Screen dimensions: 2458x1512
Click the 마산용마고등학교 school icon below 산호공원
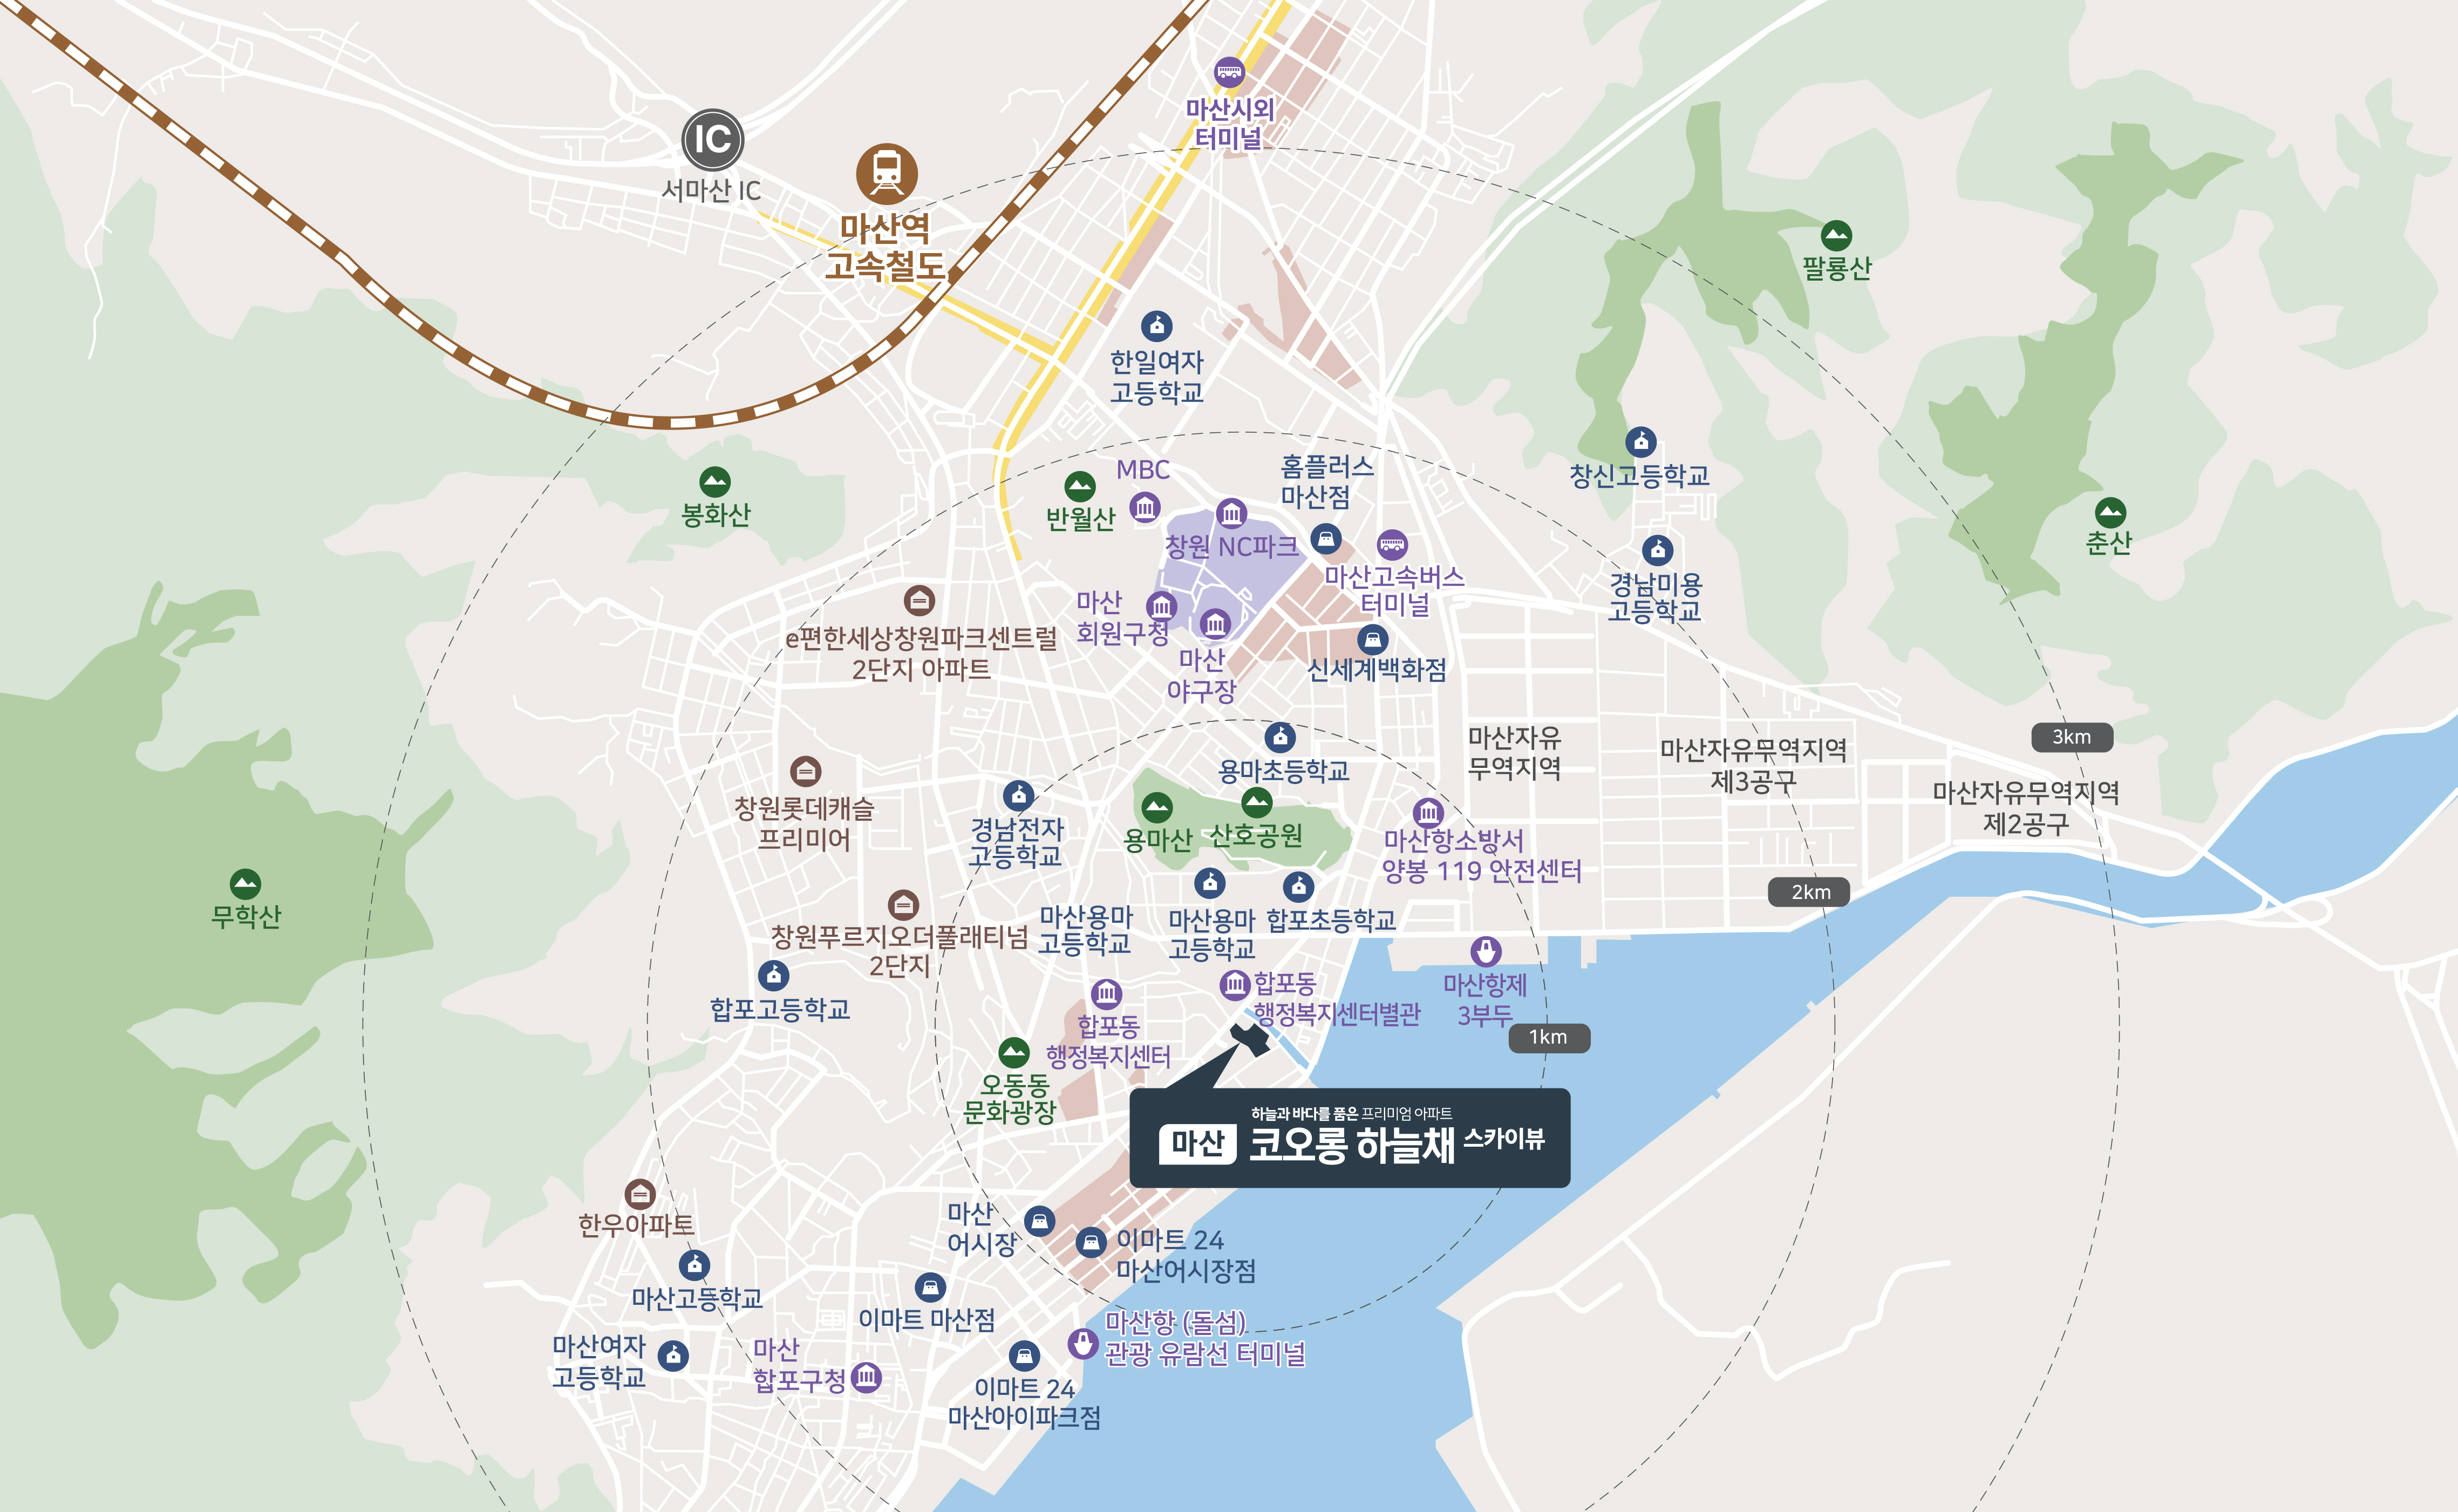point(1210,883)
